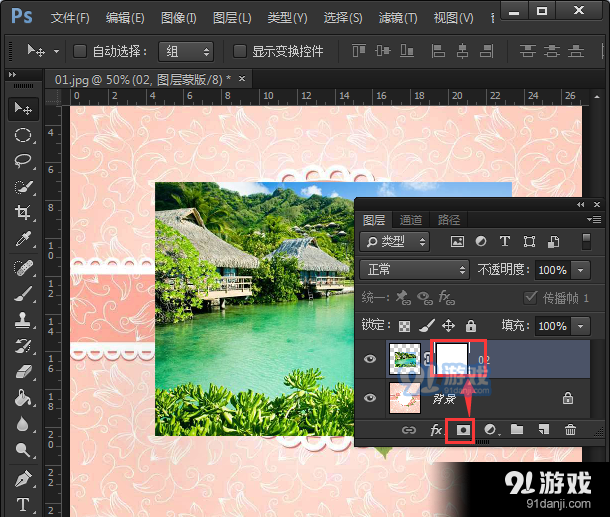Open 不透明度 slider arrow
Screen dimensions: 610x517
(580, 270)
